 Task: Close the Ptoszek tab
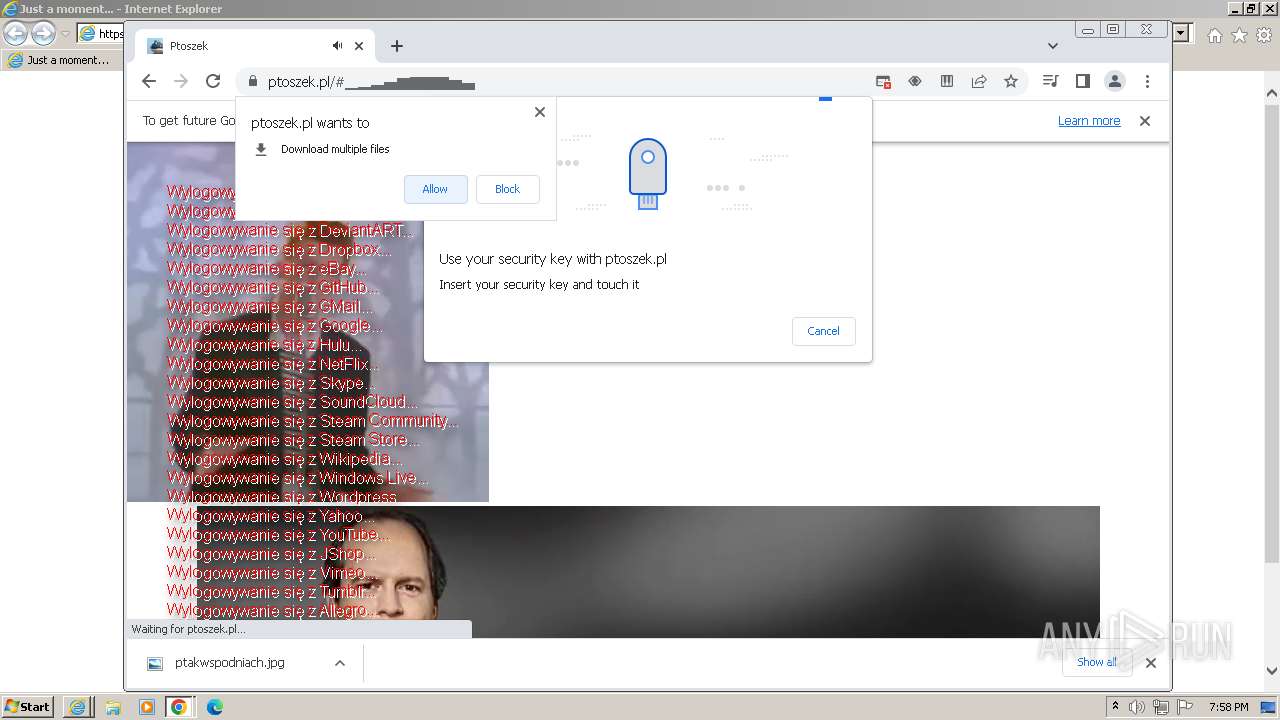(359, 46)
